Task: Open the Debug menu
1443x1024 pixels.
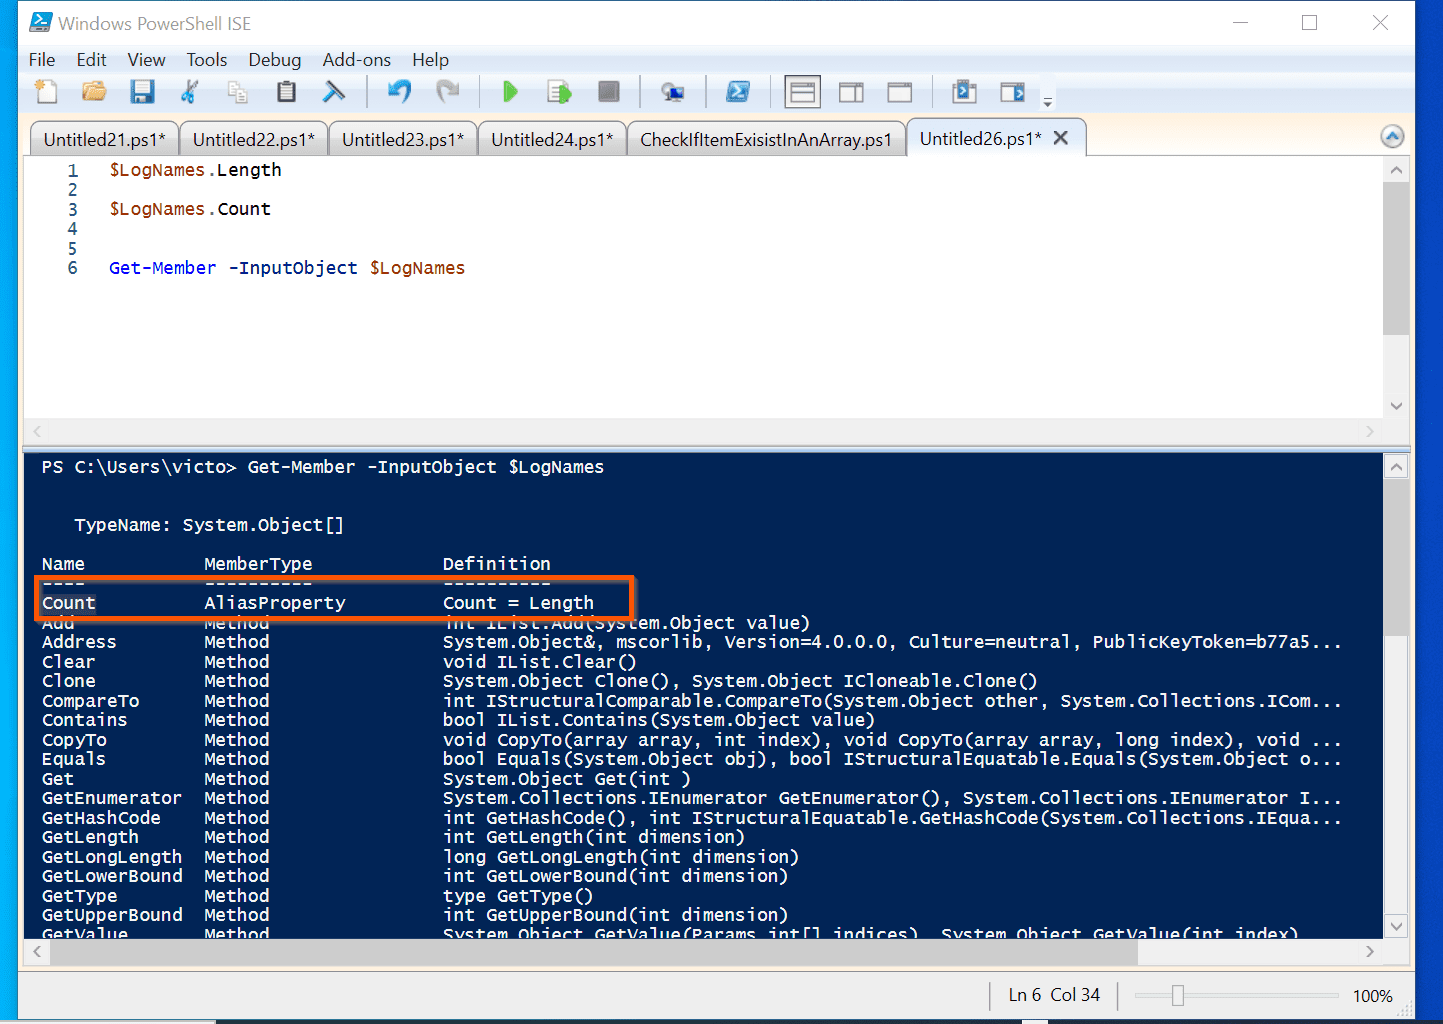Action: [x=275, y=60]
